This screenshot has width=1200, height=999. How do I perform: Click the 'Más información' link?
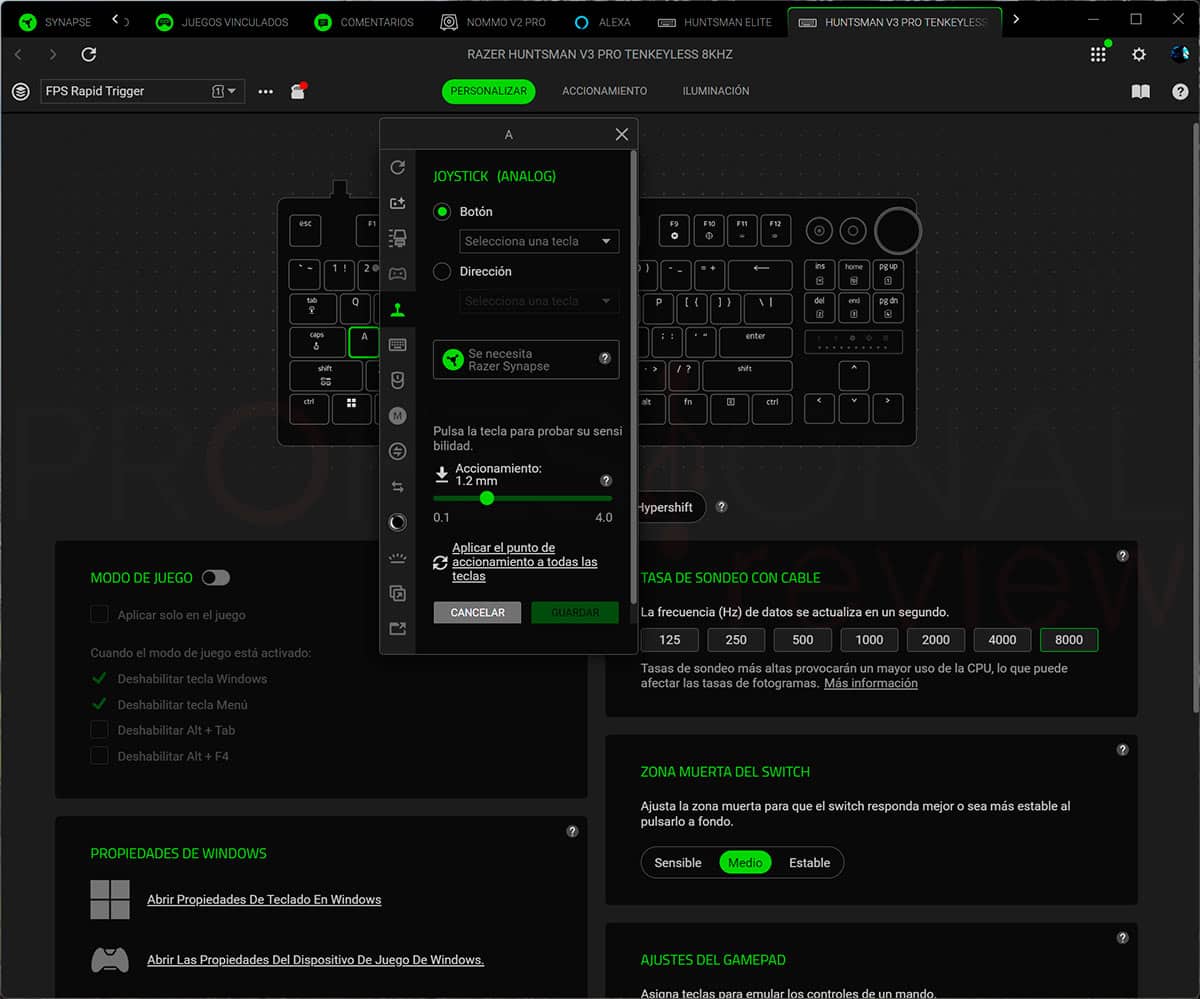coord(870,683)
